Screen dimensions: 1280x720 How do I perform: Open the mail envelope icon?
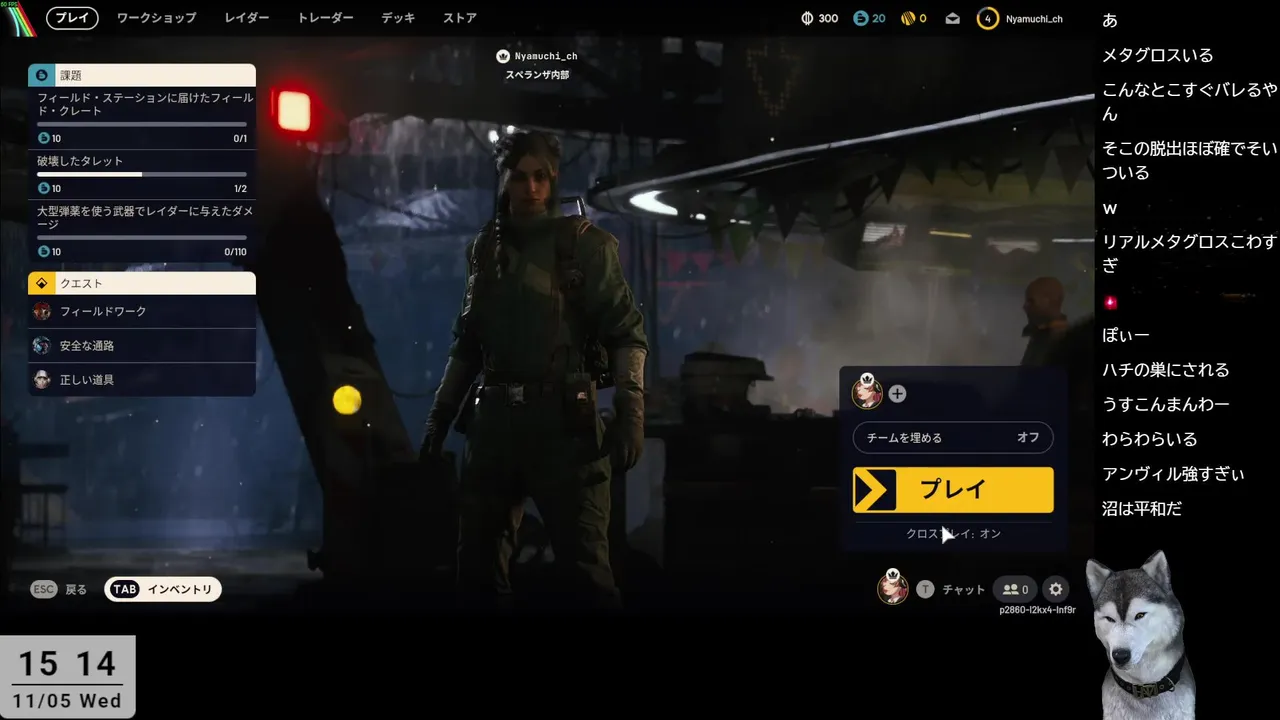(952, 18)
